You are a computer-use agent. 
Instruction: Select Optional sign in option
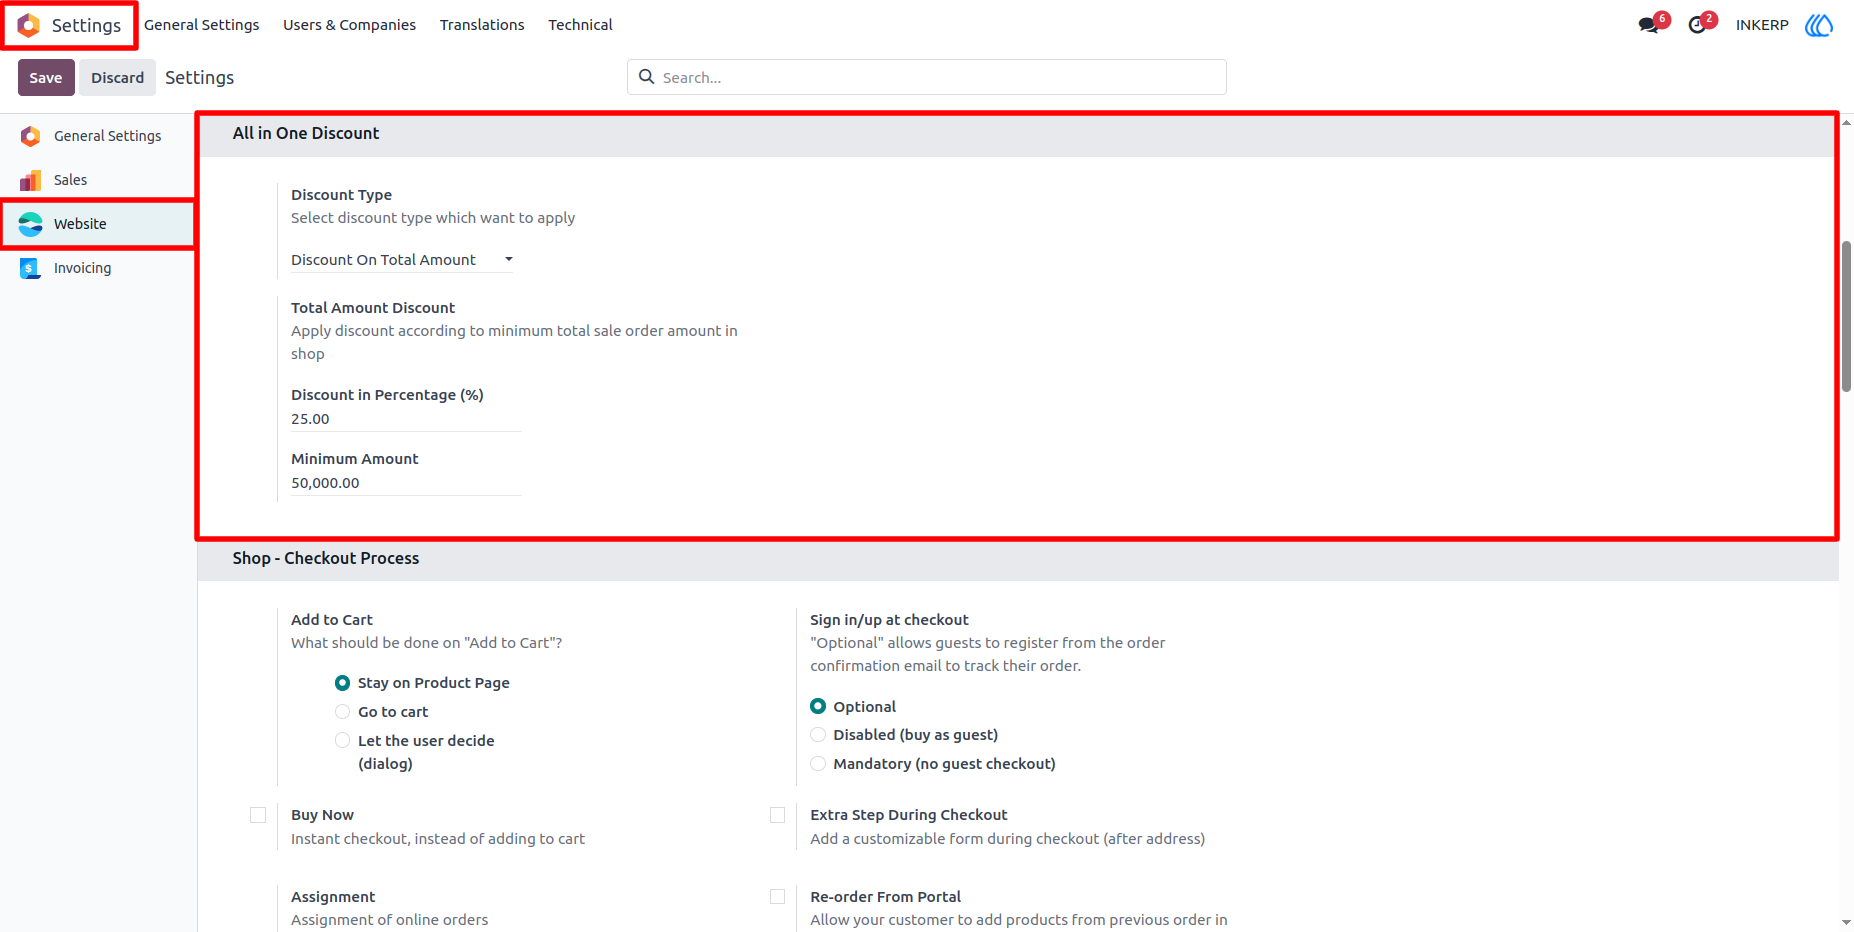tap(818, 706)
